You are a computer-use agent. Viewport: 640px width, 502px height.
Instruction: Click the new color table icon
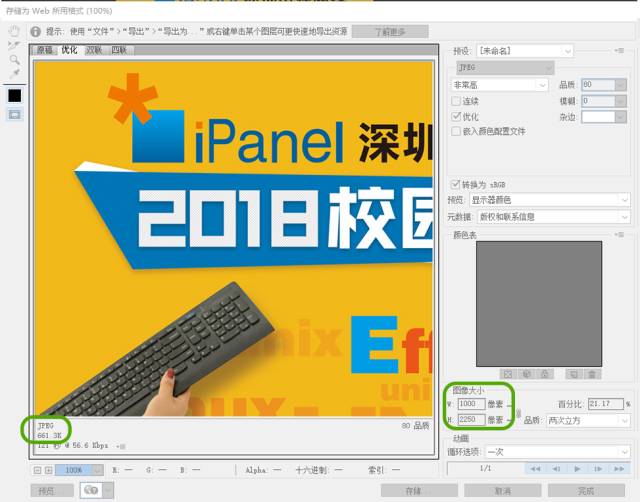(574, 374)
